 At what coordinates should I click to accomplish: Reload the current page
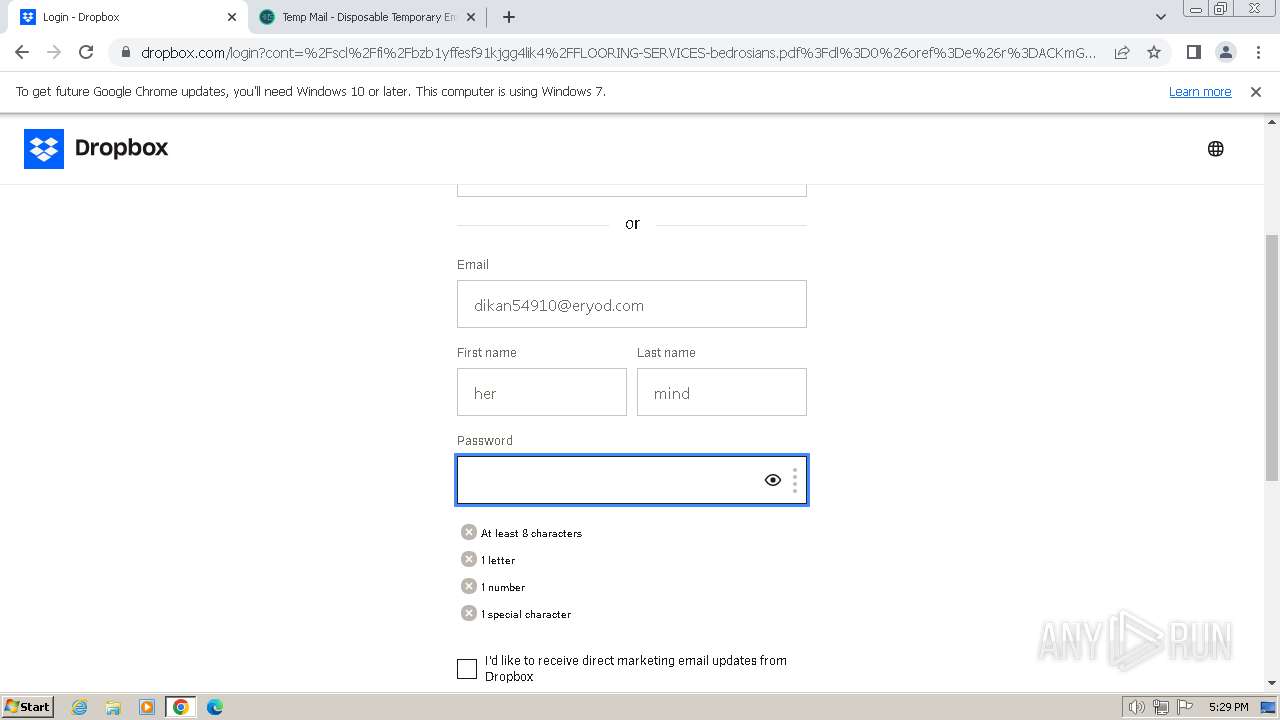(86, 52)
